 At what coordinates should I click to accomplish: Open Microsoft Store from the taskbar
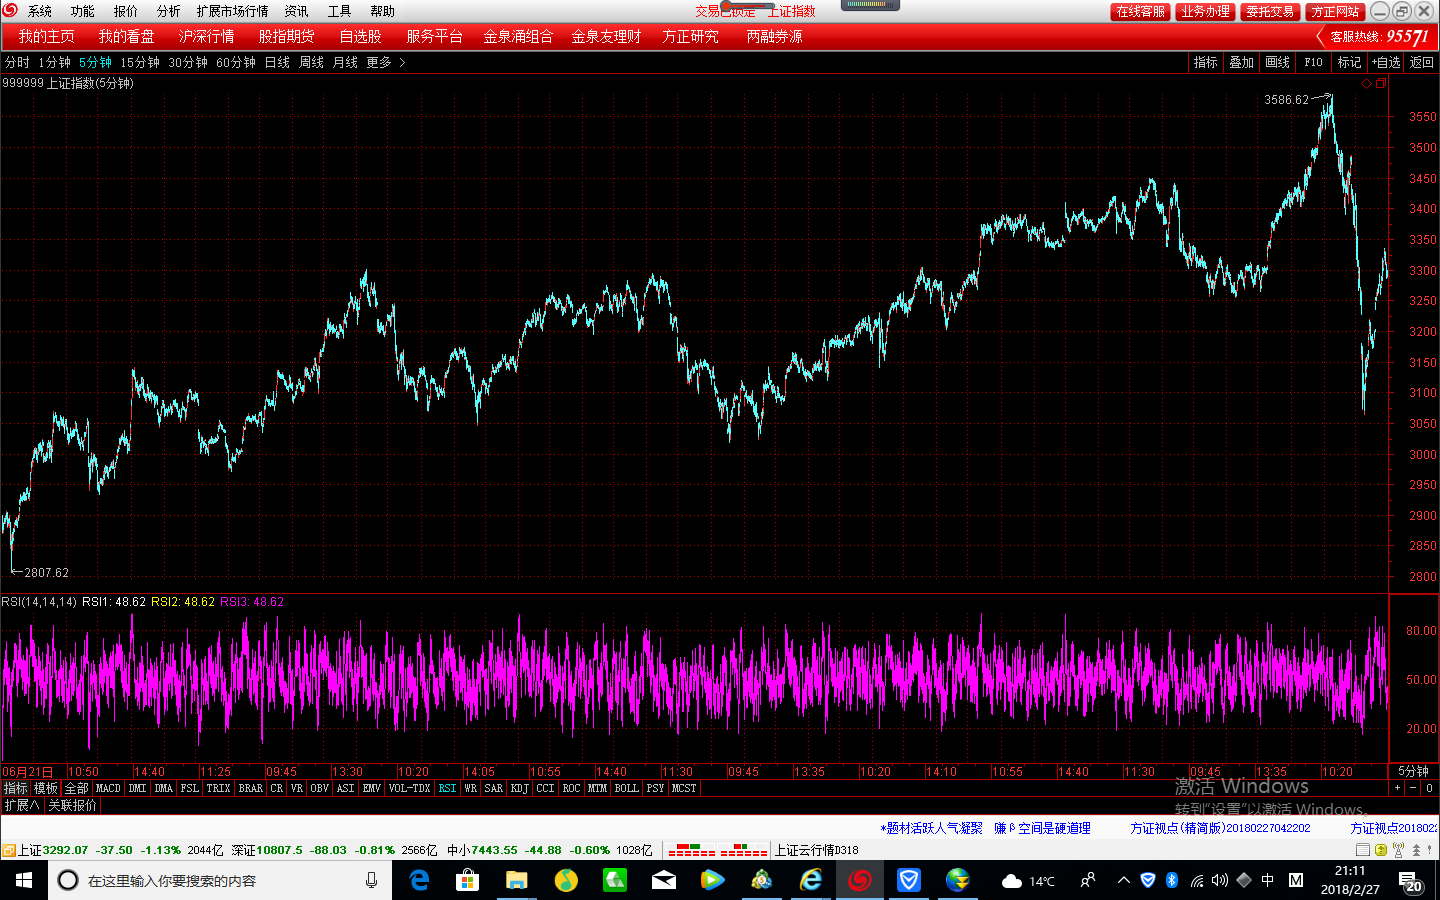coord(467,880)
